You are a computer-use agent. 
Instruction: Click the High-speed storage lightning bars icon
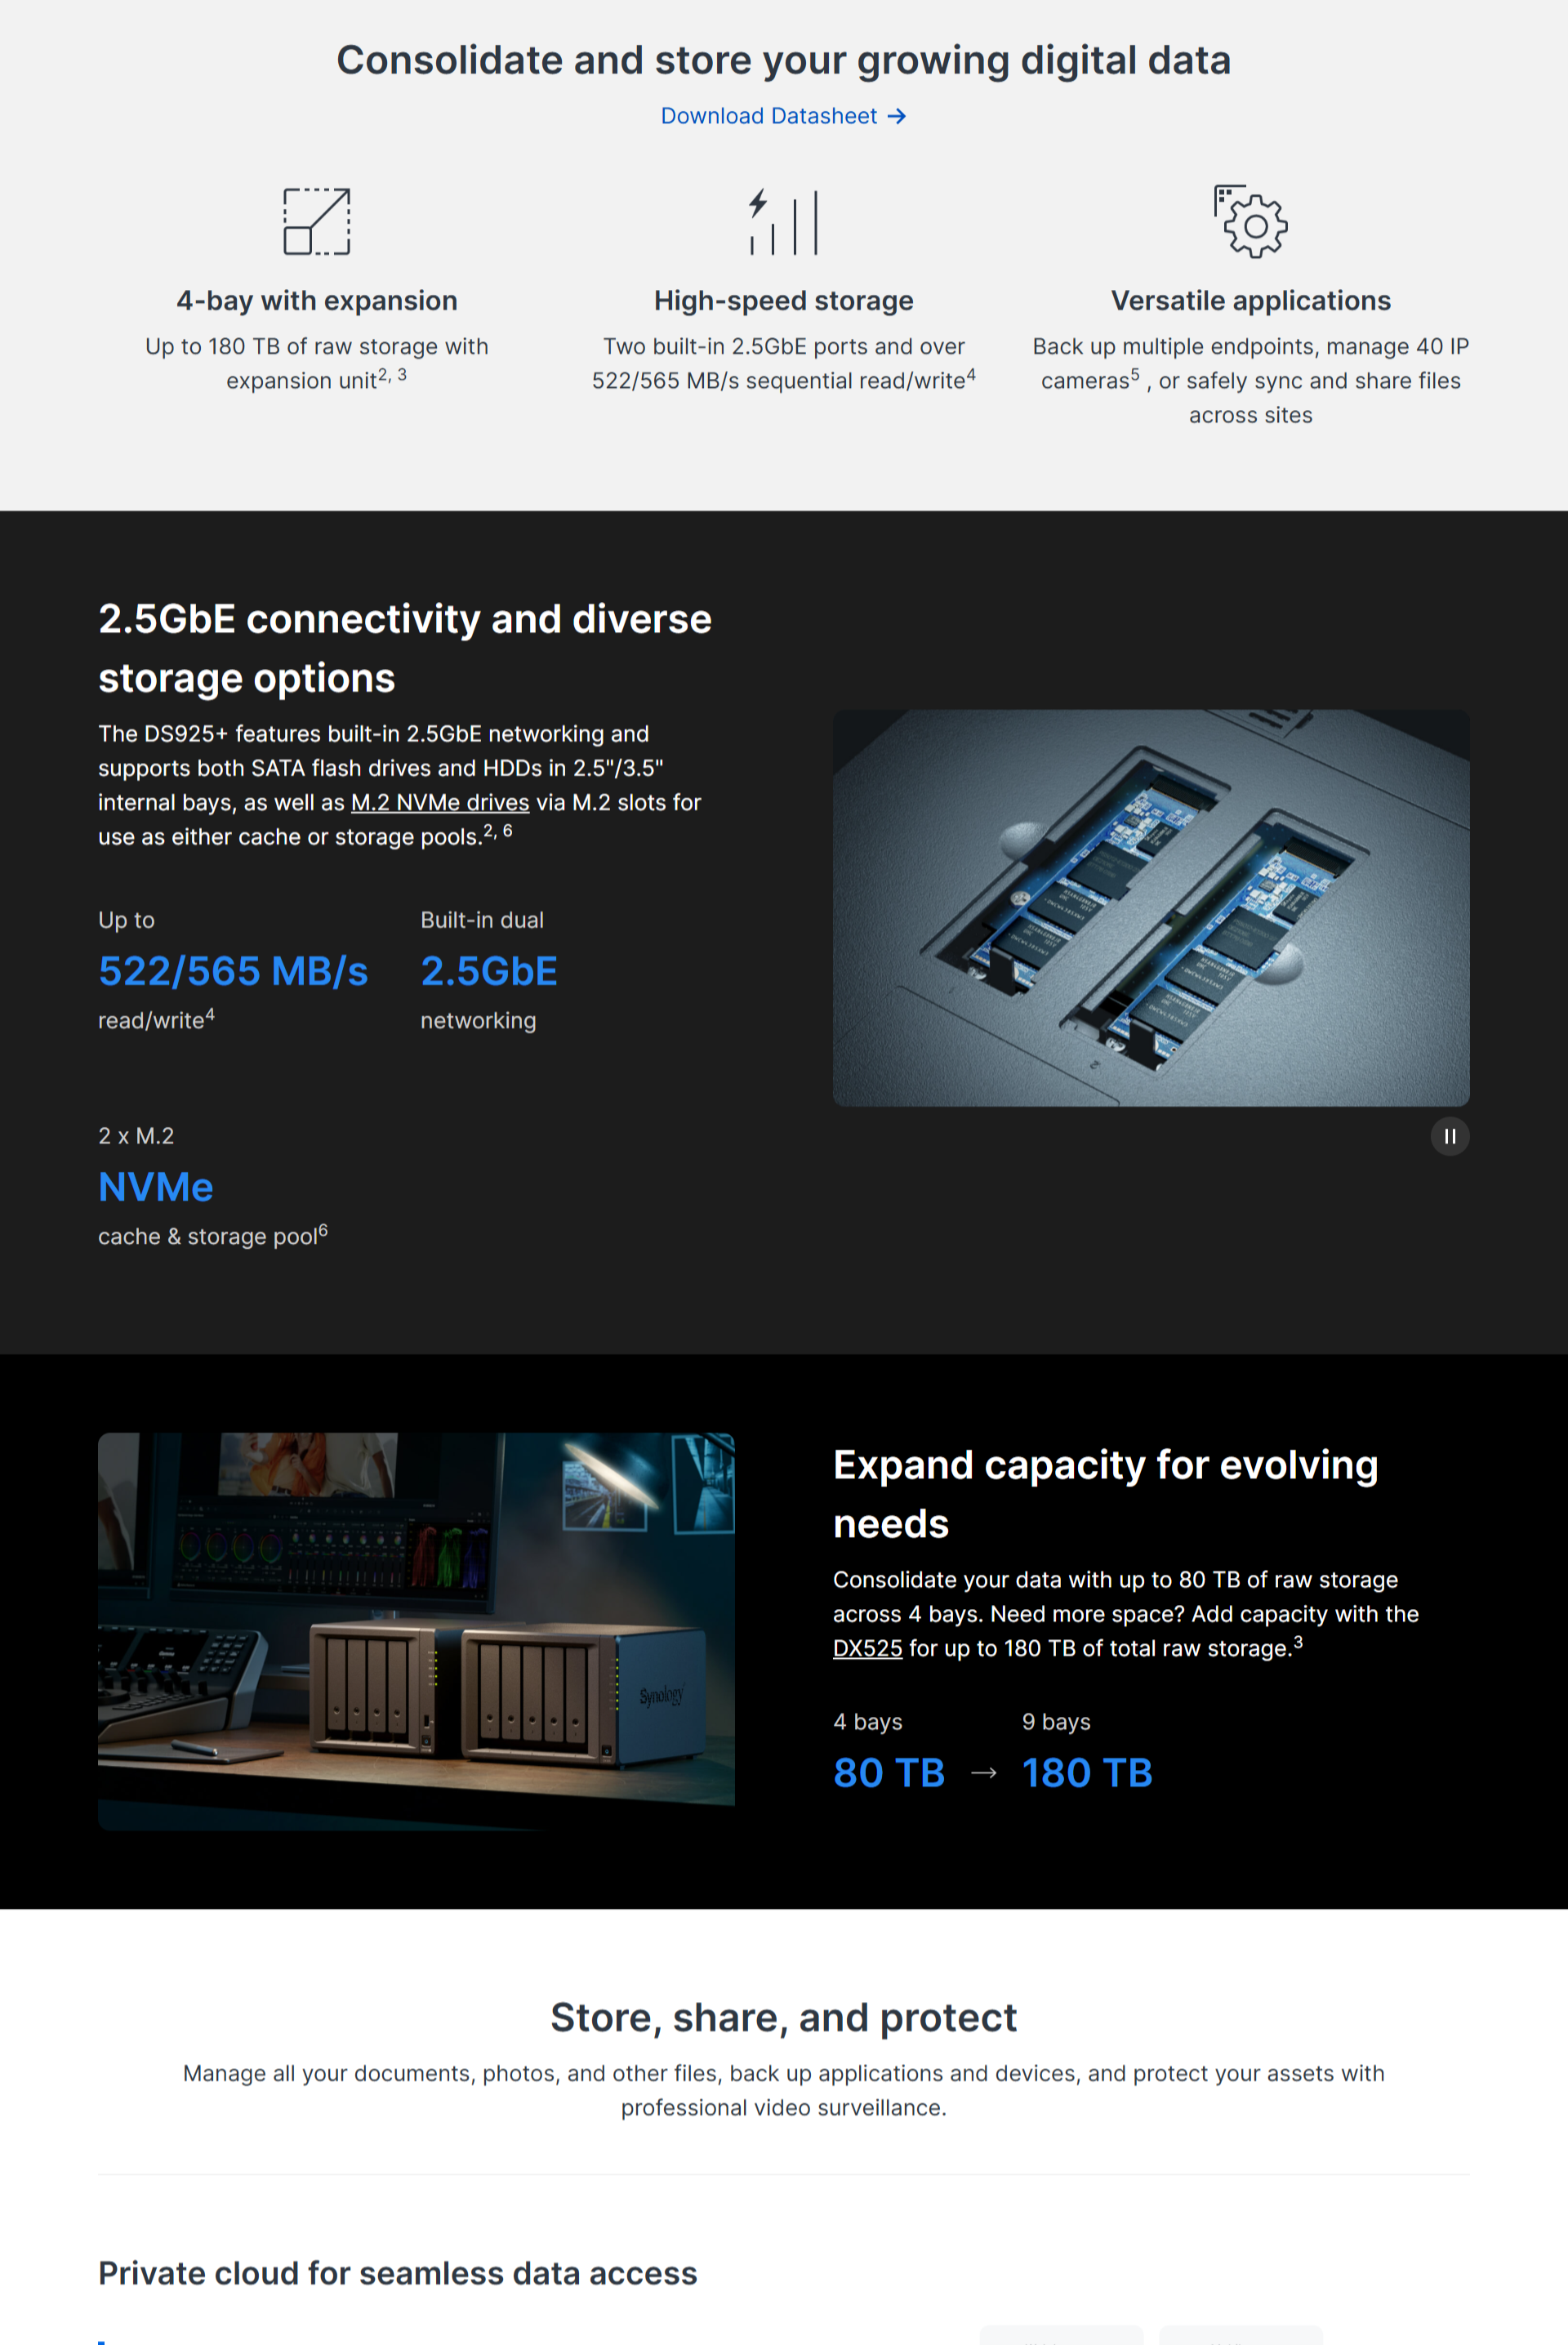(783, 221)
